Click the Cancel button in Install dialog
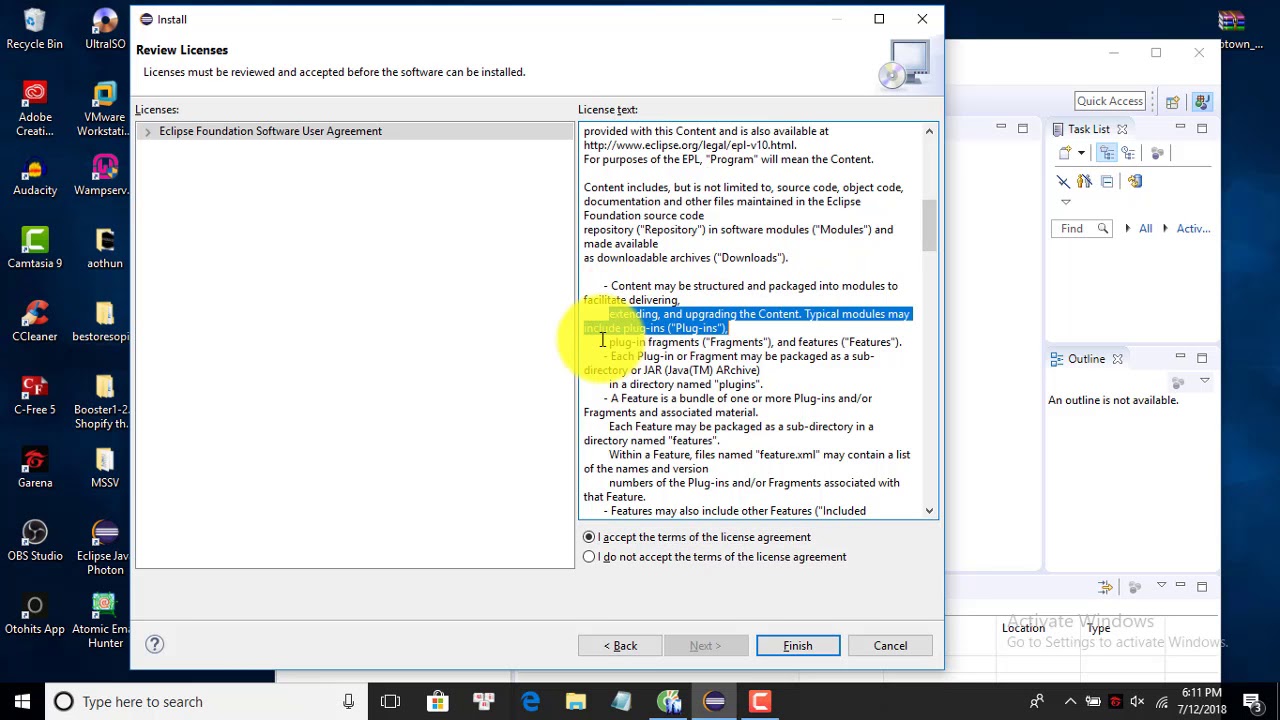Viewport: 1280px width, 720px height. 890,646
